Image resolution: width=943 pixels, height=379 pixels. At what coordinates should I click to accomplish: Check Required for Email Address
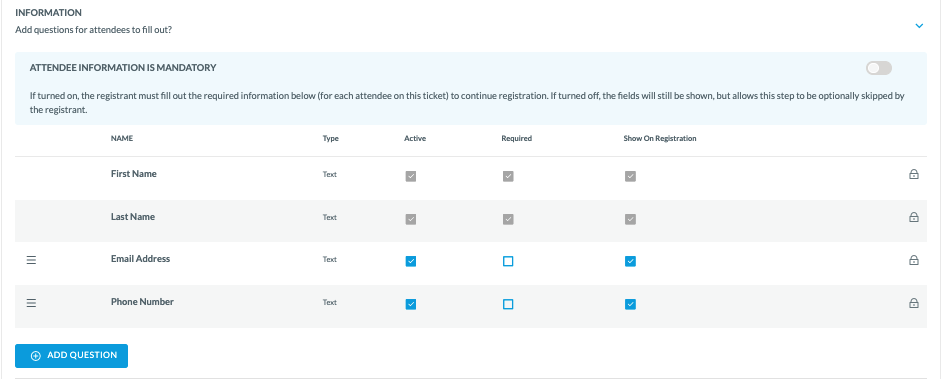point(508,261)
